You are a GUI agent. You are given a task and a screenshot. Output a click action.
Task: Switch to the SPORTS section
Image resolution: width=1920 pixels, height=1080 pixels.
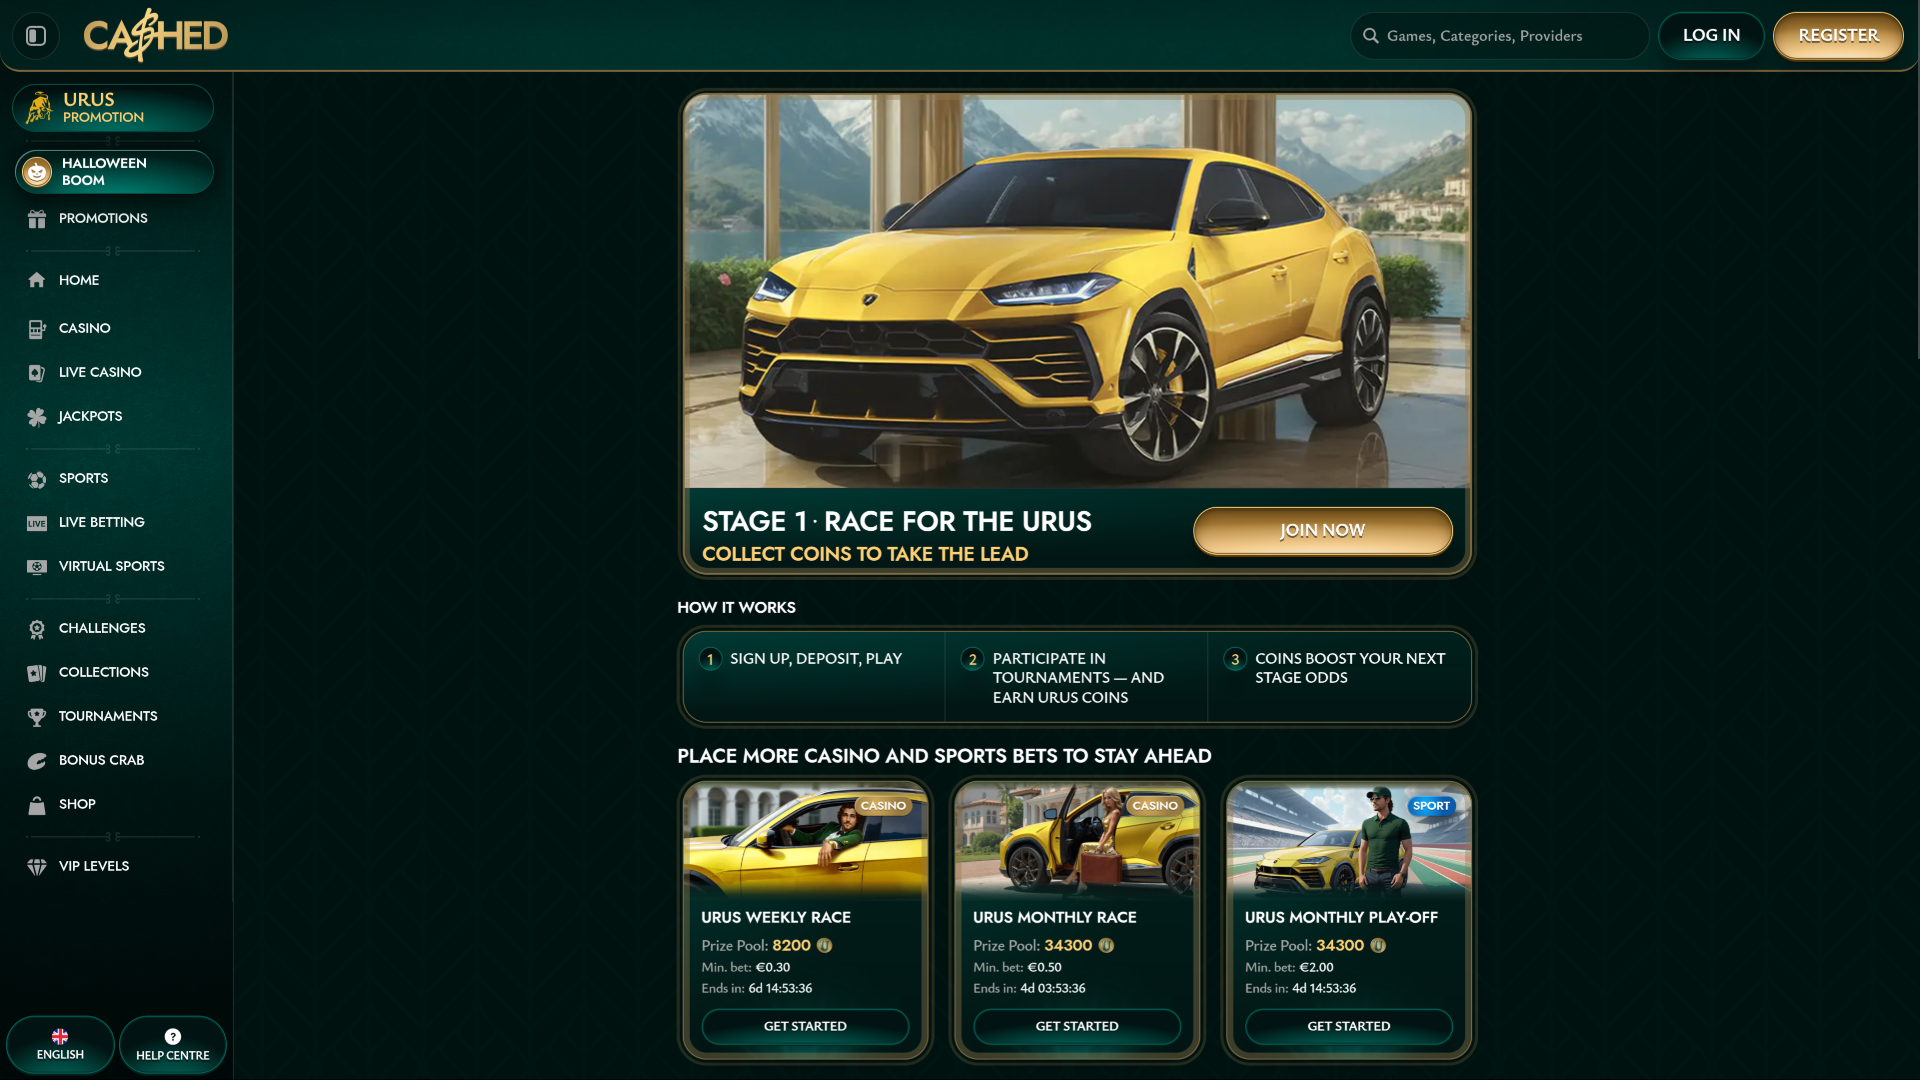tap(81, 478)
